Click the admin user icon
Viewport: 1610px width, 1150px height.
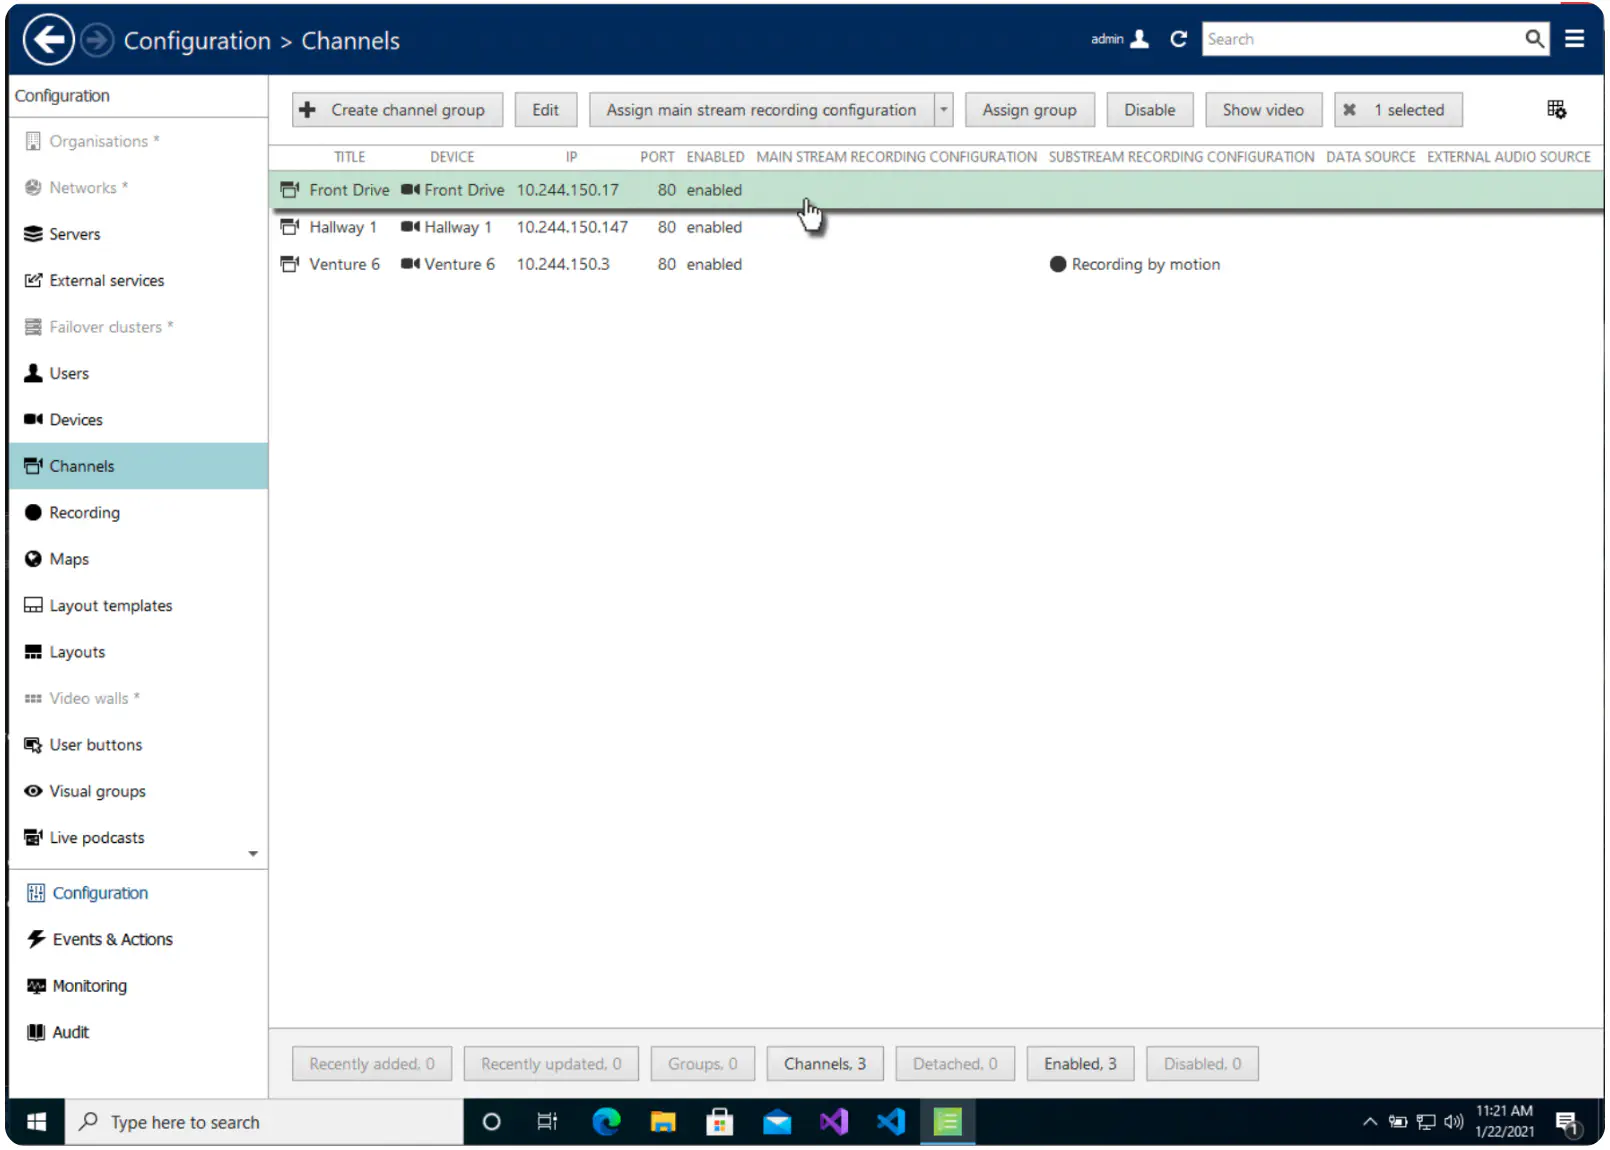point(1139,39)
